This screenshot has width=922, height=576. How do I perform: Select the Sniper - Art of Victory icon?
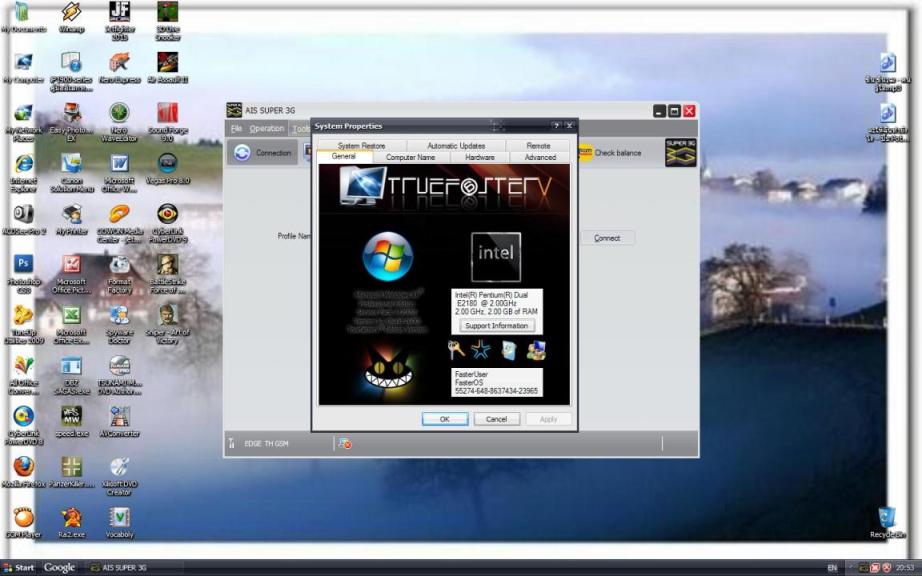tap(168, 325)
